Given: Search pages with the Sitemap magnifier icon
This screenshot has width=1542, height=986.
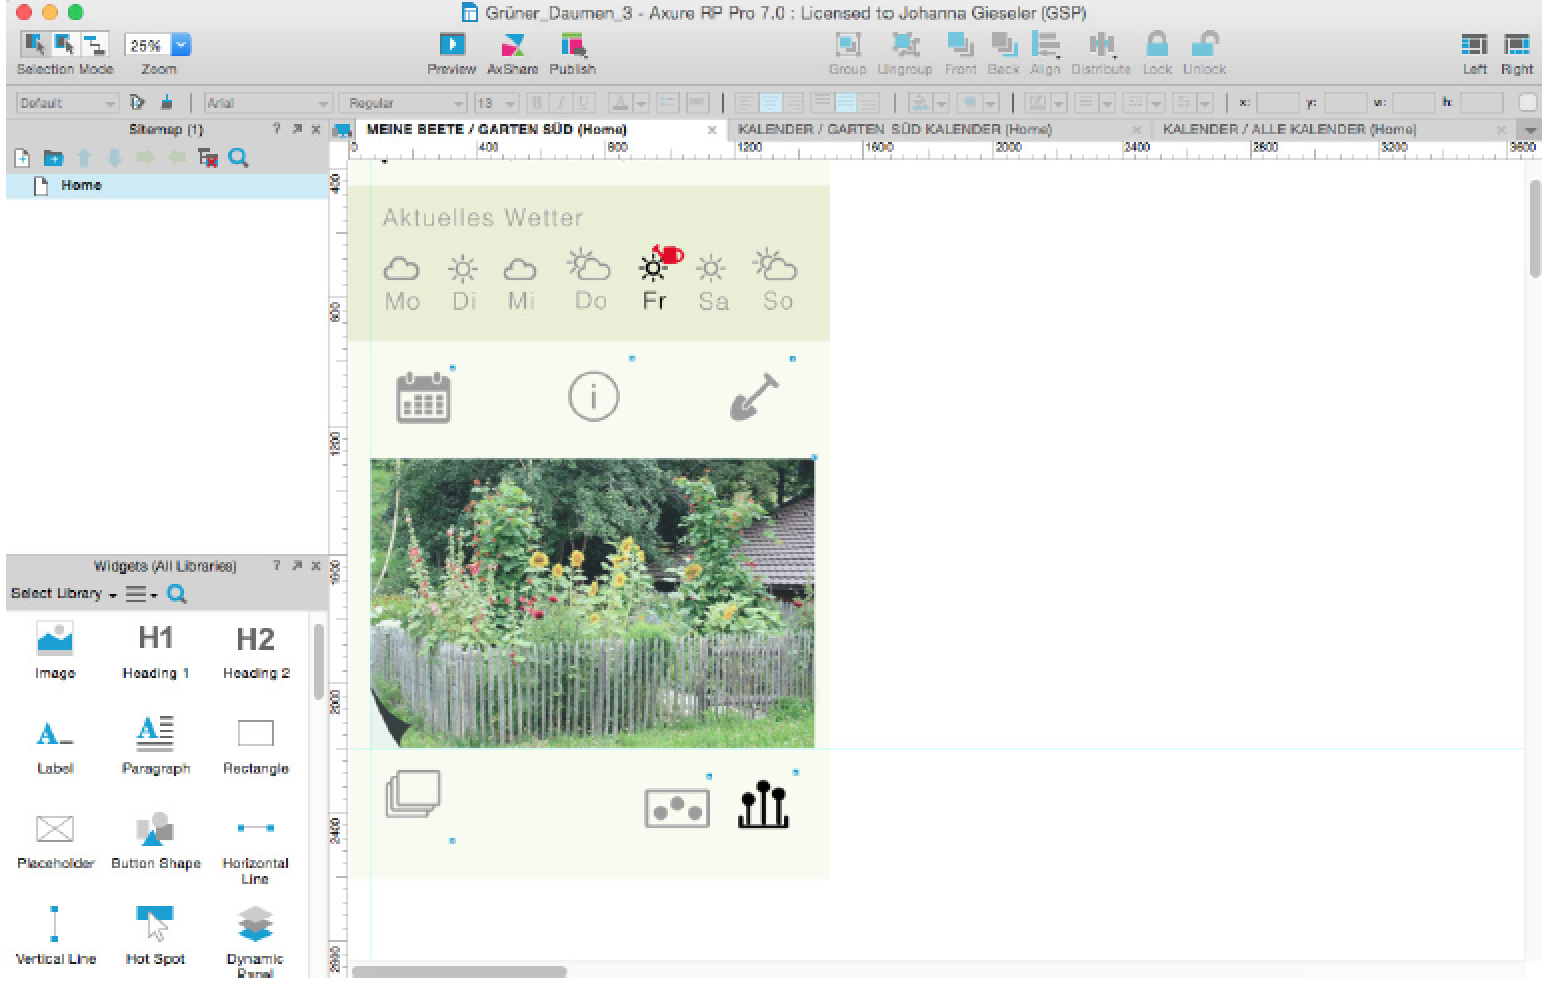Looking at the screenshot, I should (x=238, y=158).
